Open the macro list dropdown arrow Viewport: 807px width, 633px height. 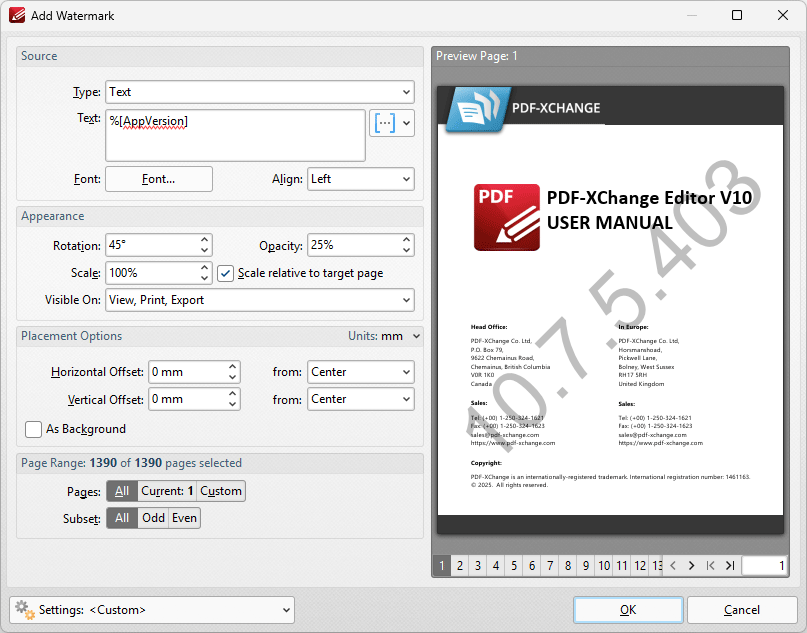point(407,123)
